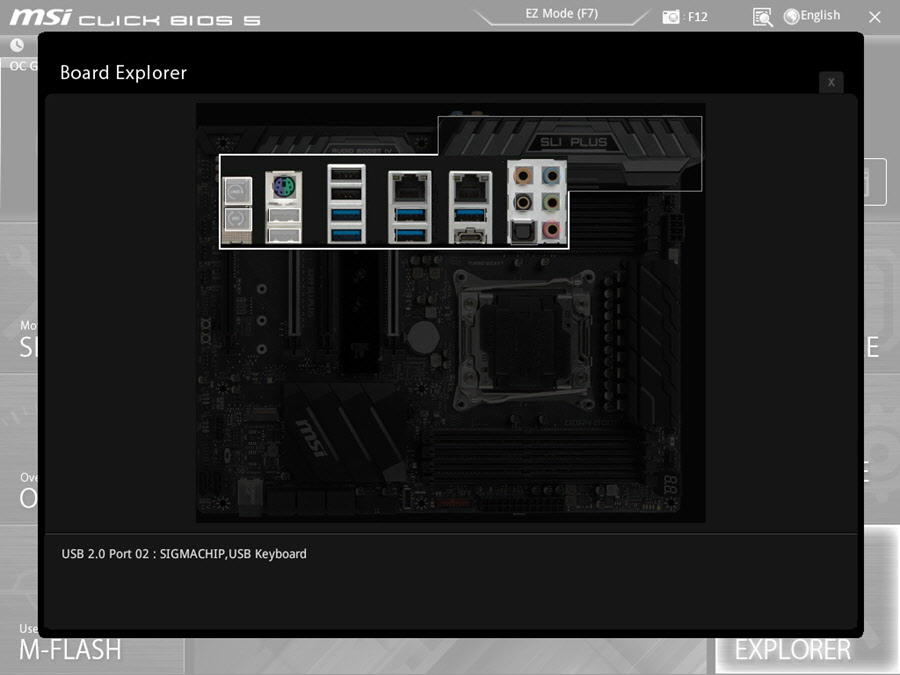Select the optical S/PDIF output port

point(523,231)
